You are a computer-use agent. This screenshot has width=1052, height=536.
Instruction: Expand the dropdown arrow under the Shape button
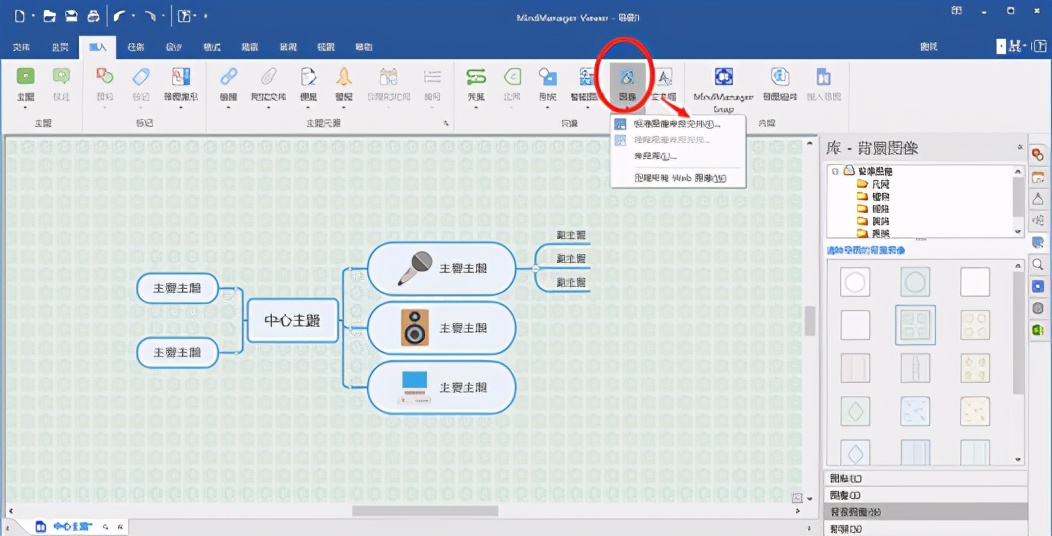[x=548, y=107]
